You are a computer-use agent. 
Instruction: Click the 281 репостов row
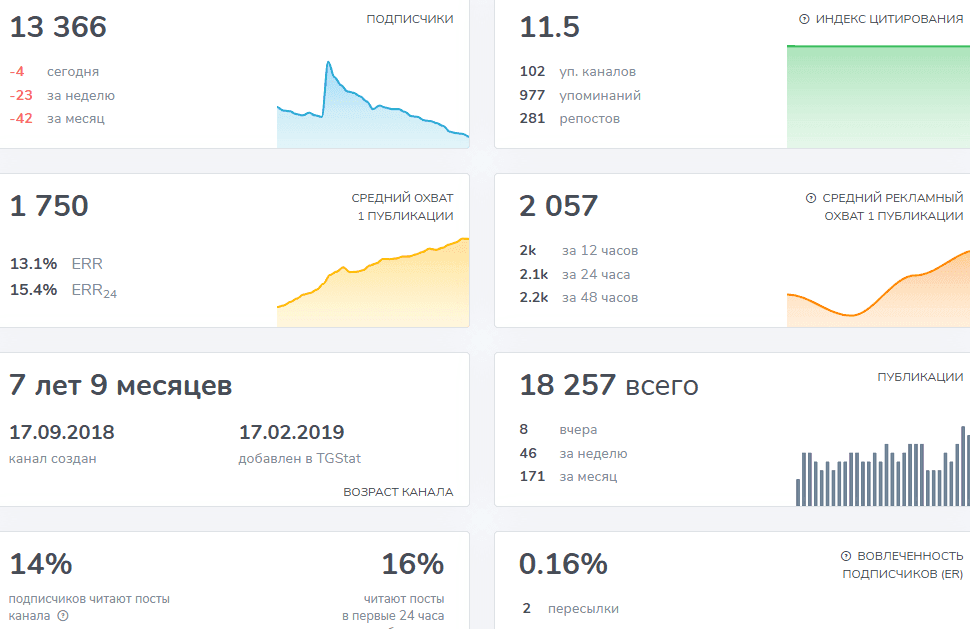(570, 118)
